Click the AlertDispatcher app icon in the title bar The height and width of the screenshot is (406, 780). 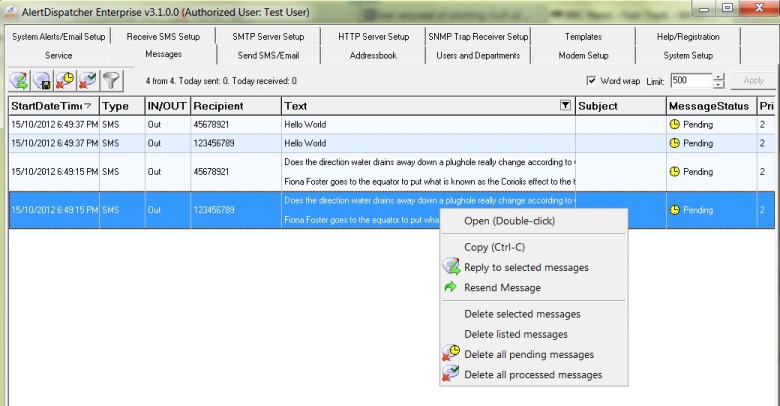pyautogui.click(x=11, y=12)
